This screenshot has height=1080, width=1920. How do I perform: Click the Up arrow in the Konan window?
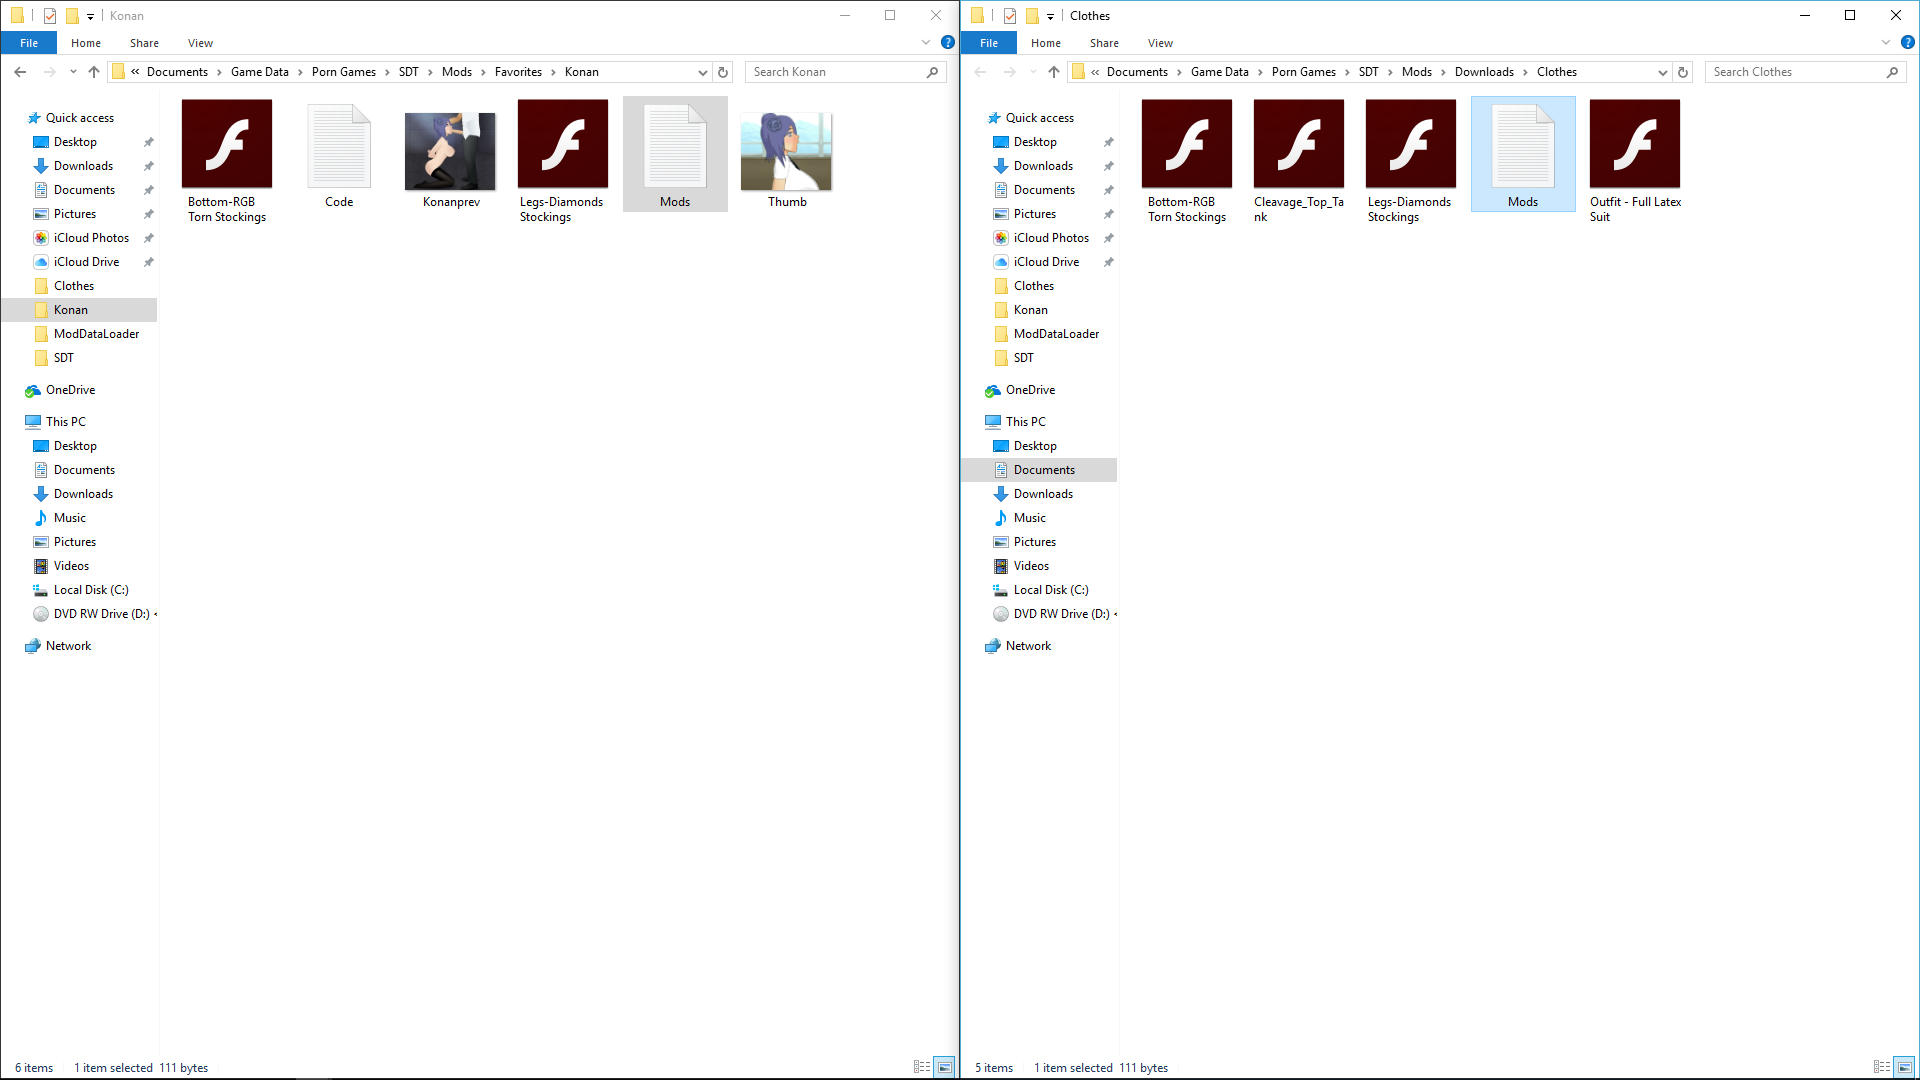tap(94, 72)
